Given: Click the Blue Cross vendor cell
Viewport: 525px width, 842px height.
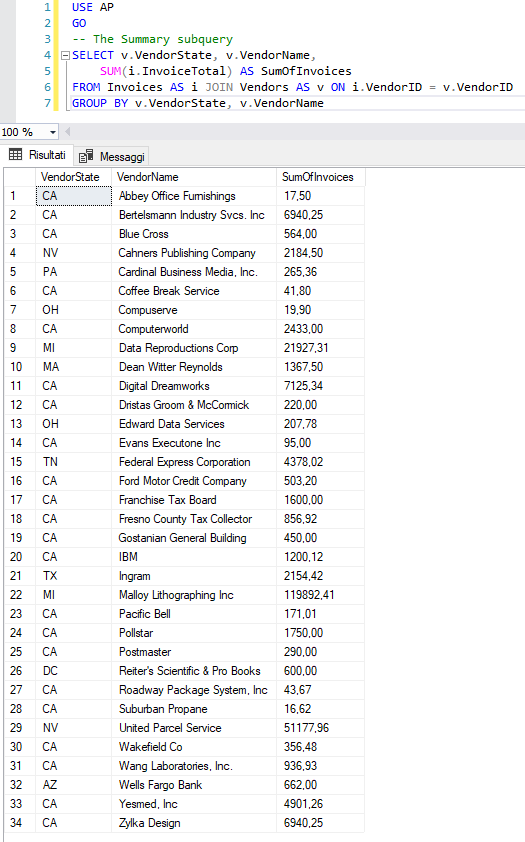Looking at the screenshot, I should pos(194,234).
